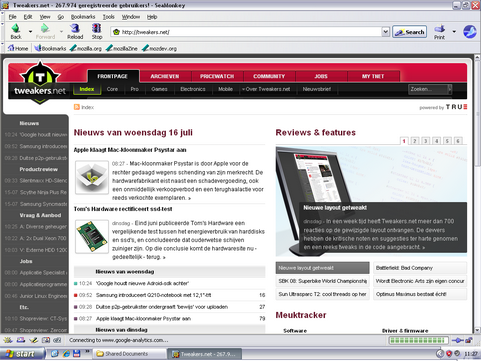This screenshot has width=481, height=361.
Task: Stop page loading with the Stop icon
Action: click(x=97, y=29)
